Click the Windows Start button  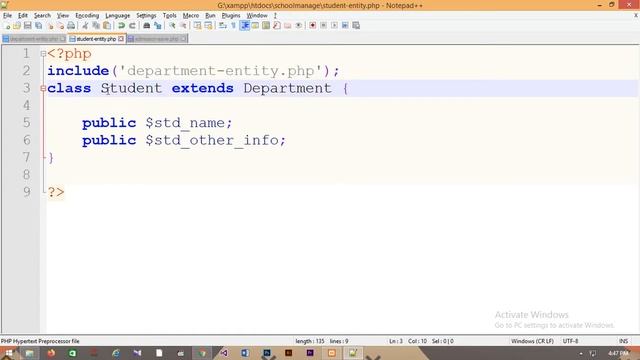pyautogui.click(x=8, y=353)
